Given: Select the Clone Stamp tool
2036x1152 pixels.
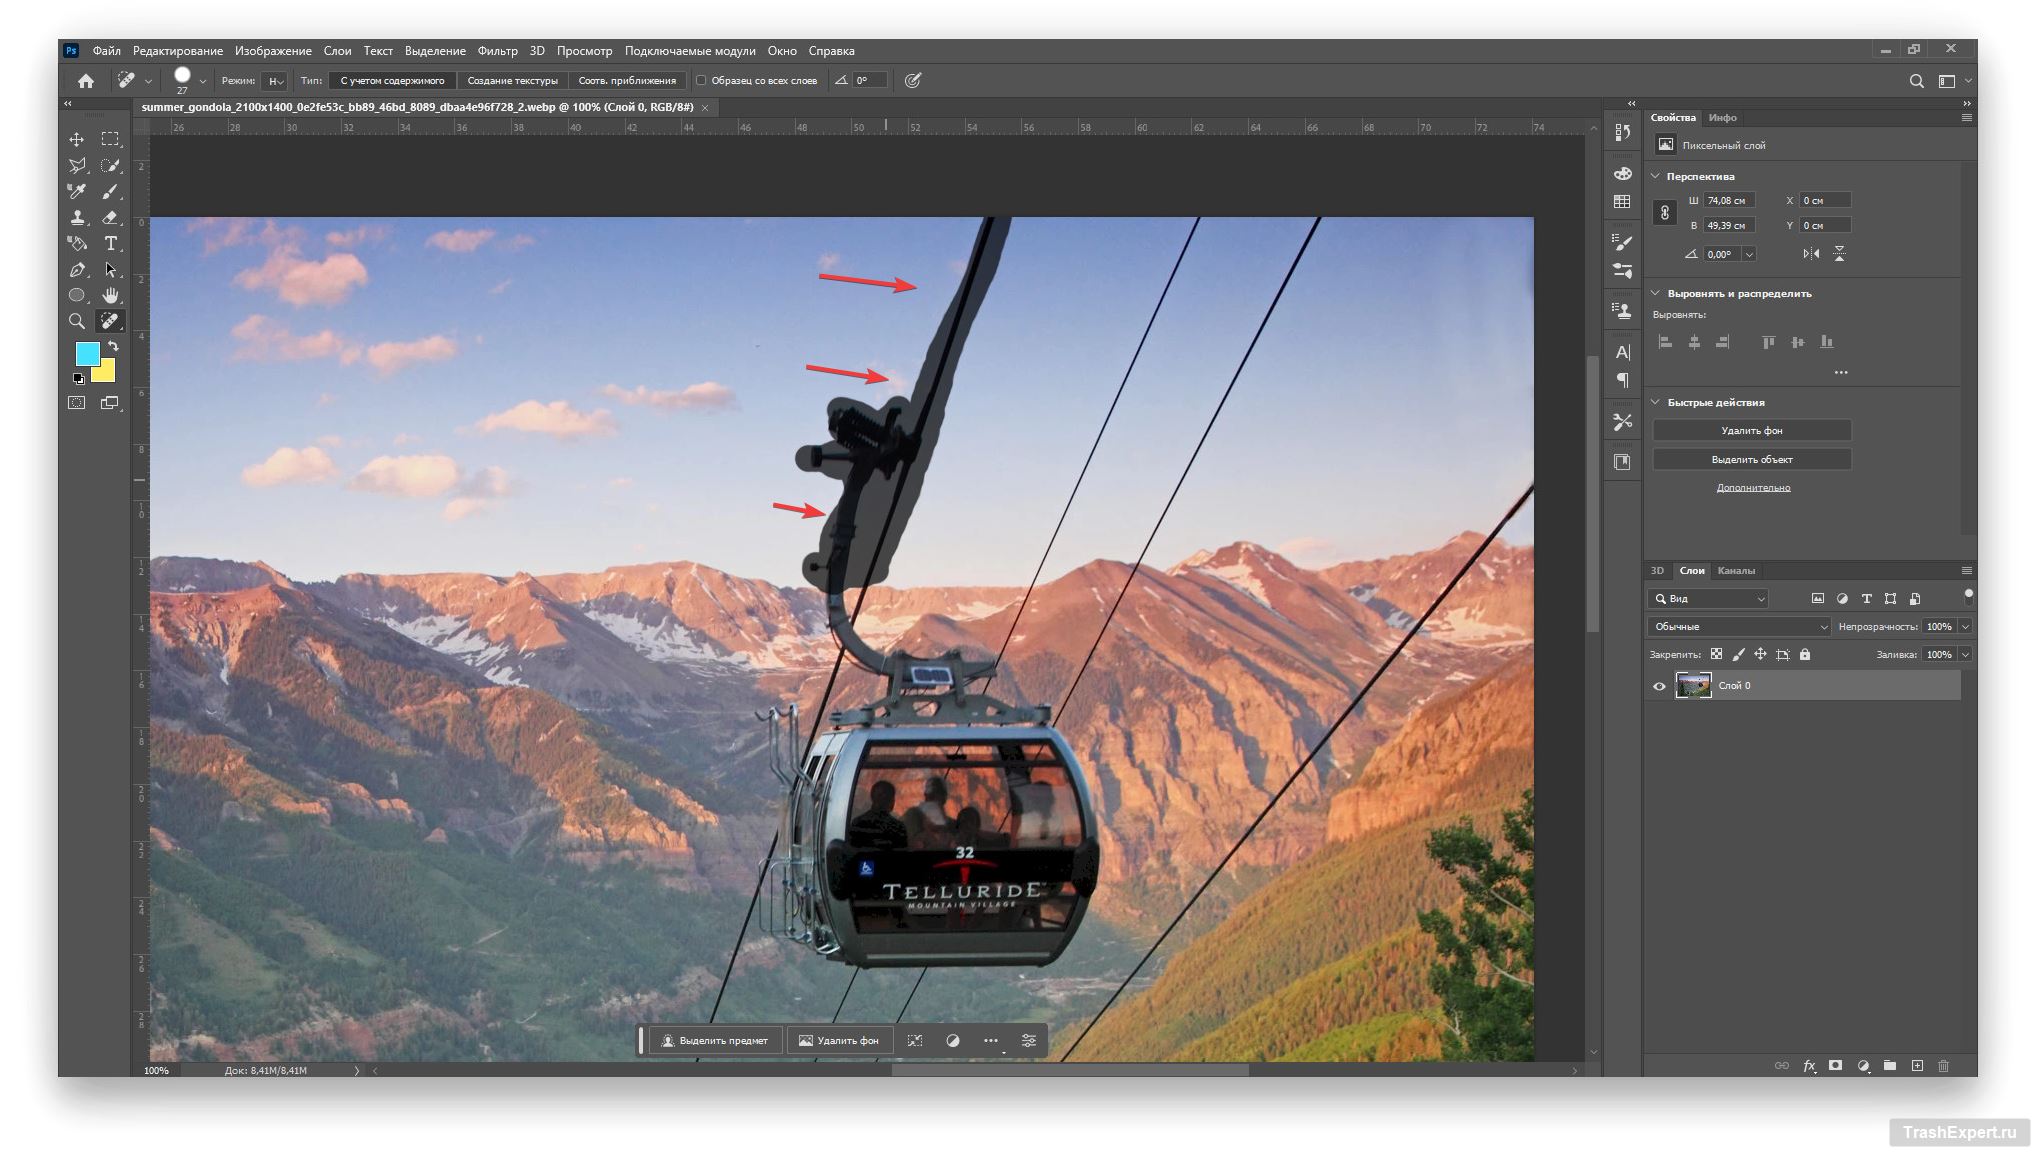Looking at the screenshot, I should click(77, 217).
